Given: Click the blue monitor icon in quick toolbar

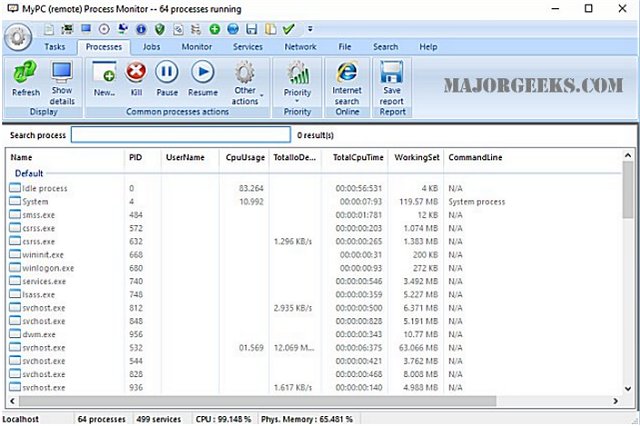Looking at the screenshot, I should (86, 29).
